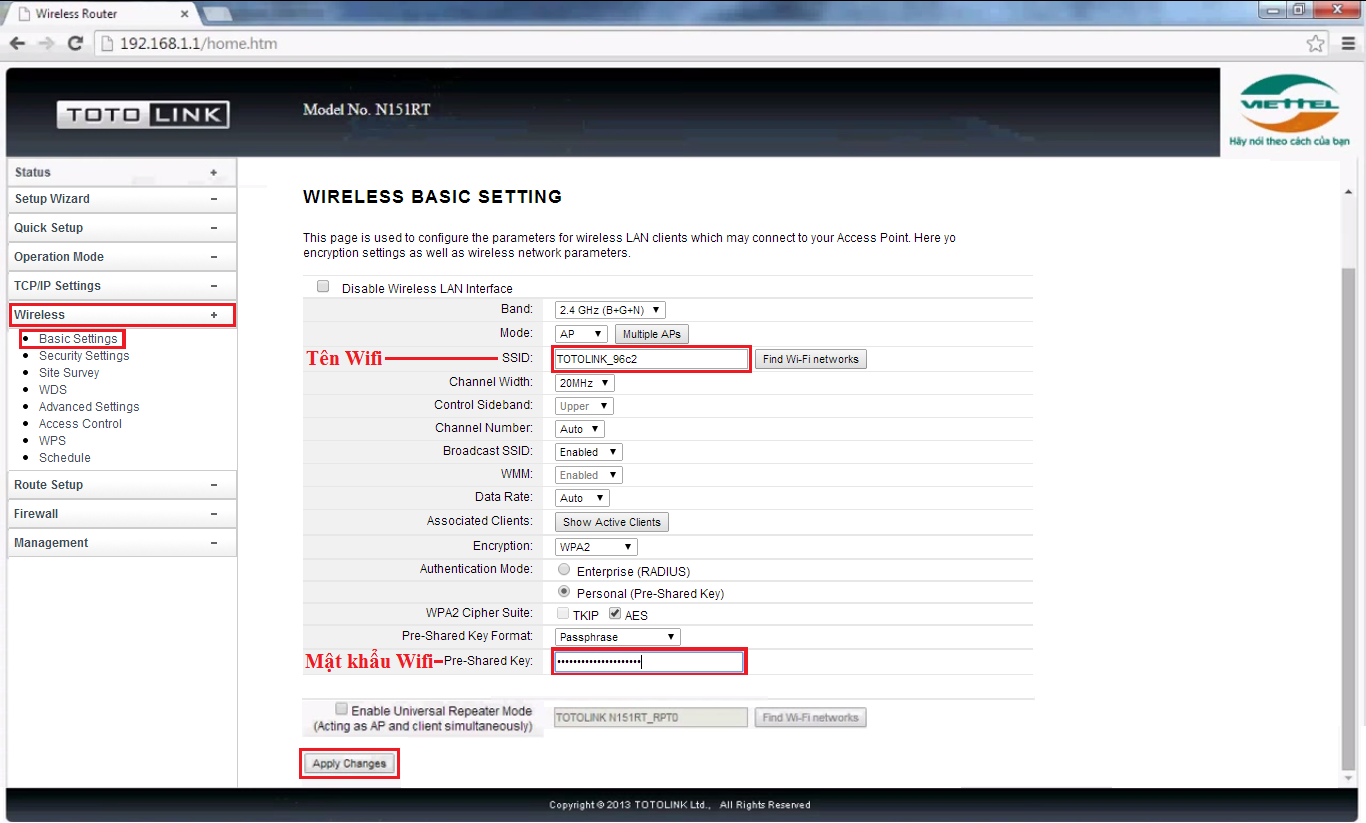
Task: Select Enterprise (RADIUS) authentication mode
Action: pos(564,570)
